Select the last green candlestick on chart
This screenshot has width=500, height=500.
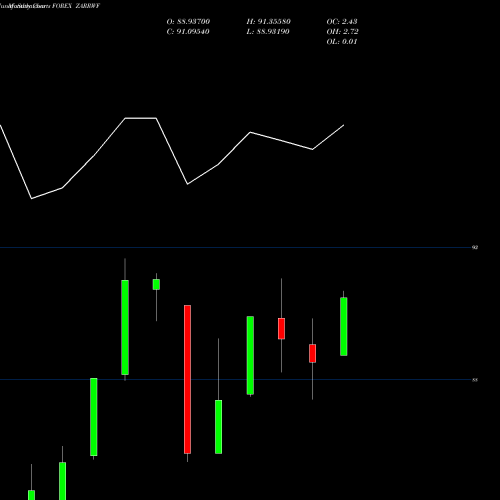click(344, 327)
